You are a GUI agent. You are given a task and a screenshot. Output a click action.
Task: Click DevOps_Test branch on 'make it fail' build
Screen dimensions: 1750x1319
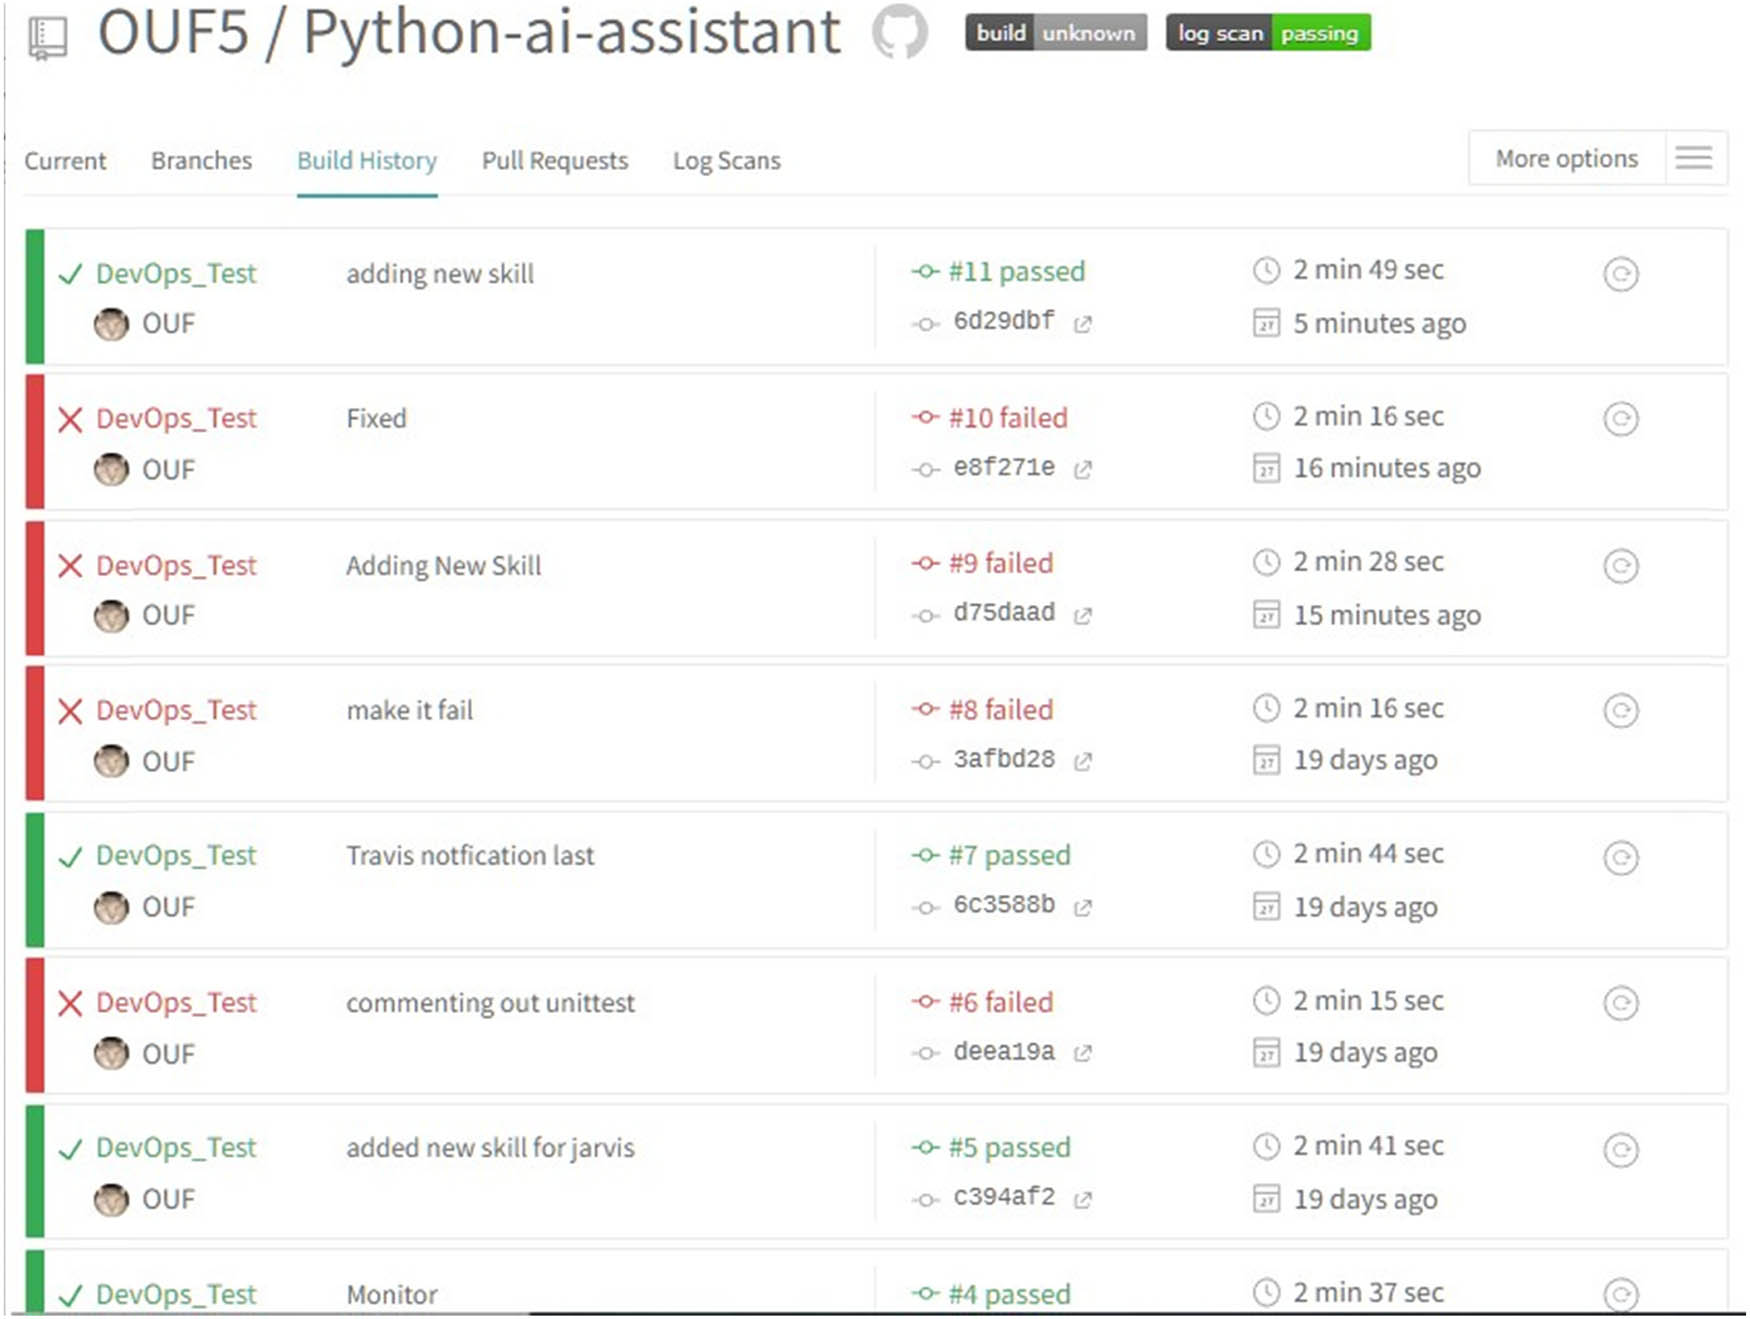[x=176, y=710]
